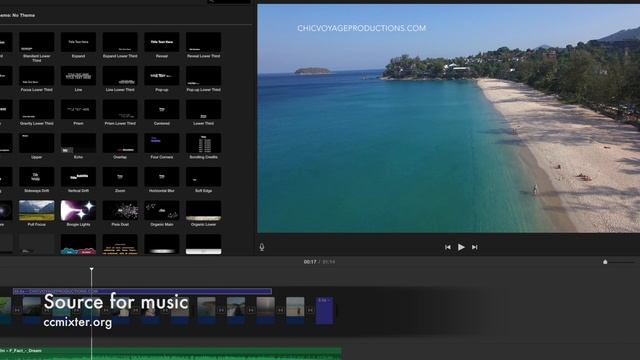The height and width of the screenshot is (360, 640).
Task: Select the purple end title clip
Action: click(324, 311)
